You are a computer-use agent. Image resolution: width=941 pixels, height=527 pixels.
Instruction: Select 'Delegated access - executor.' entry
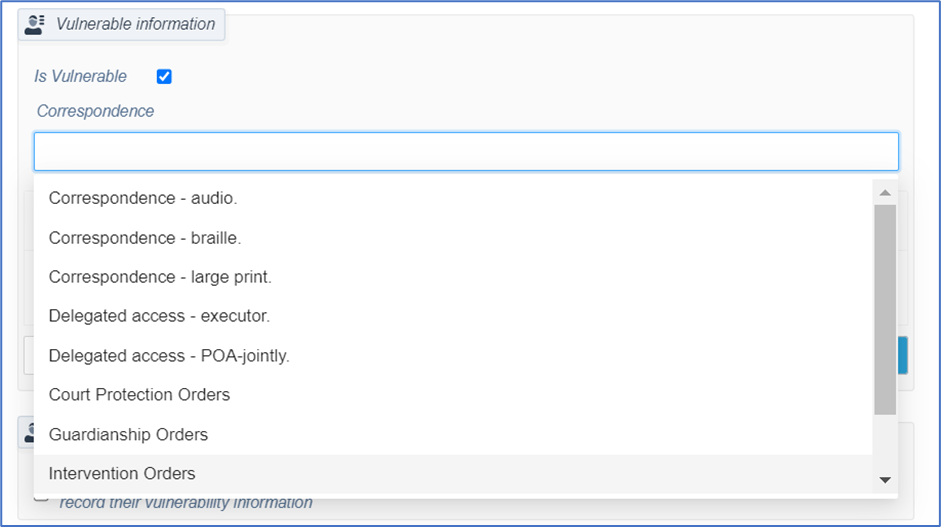point(159,316)
